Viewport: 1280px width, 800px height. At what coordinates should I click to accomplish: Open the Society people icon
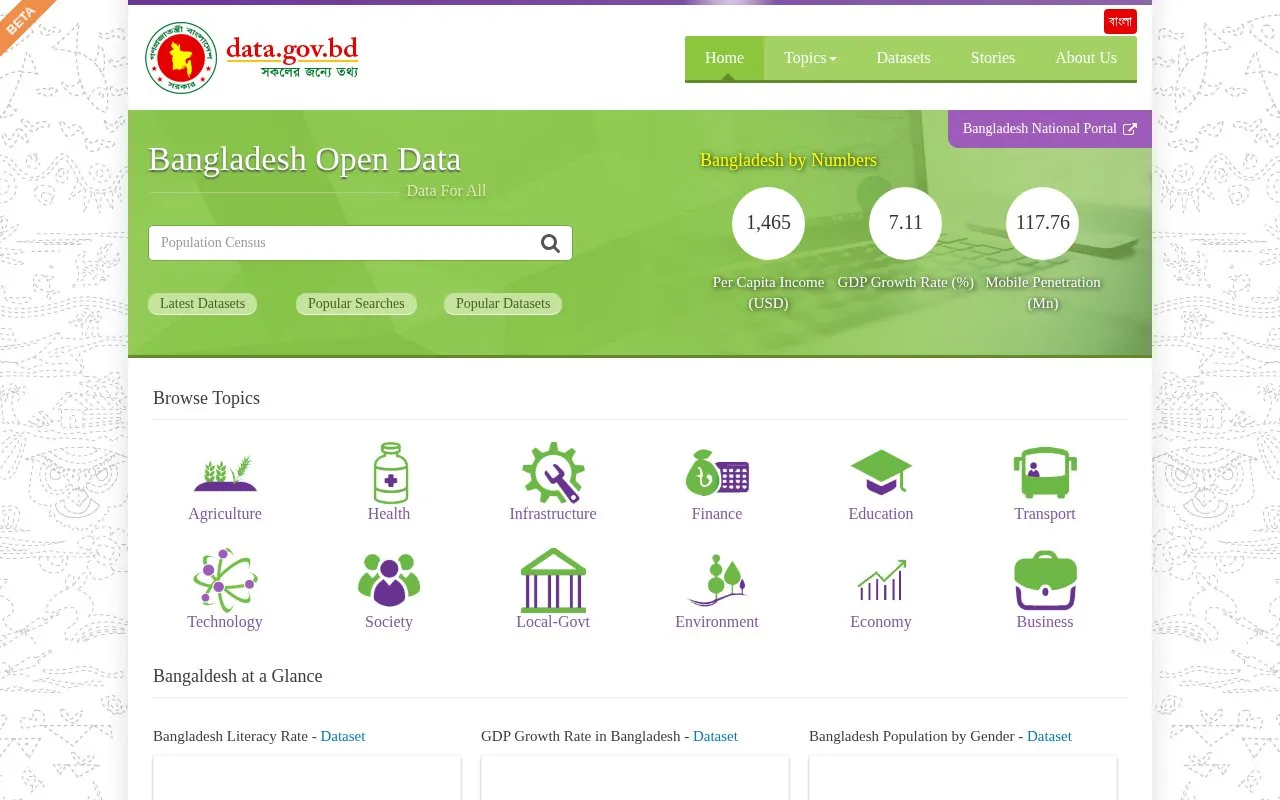tap(389, 580)
